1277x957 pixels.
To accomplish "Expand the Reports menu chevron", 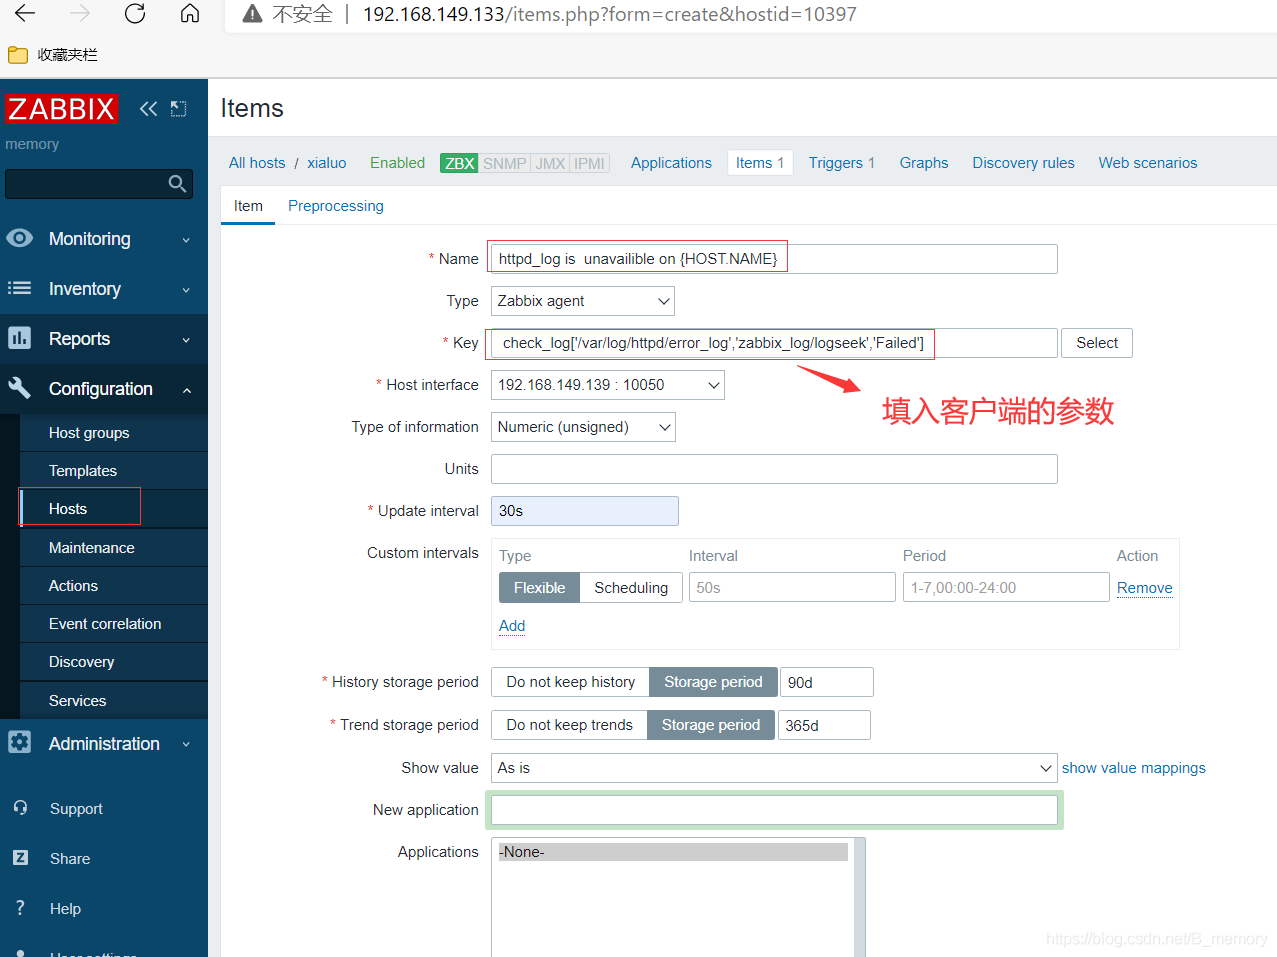I will (186, 340).
